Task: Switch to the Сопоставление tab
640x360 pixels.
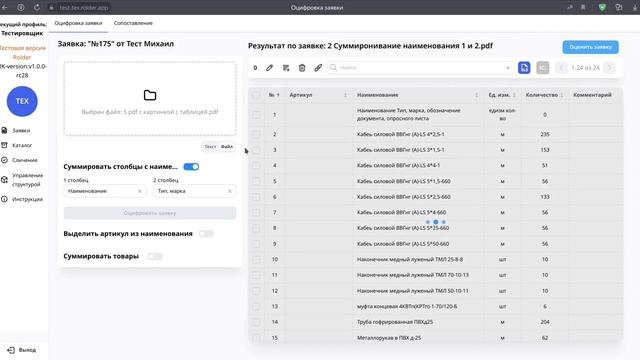Action: pyautogui.click(x=133, y=23)
